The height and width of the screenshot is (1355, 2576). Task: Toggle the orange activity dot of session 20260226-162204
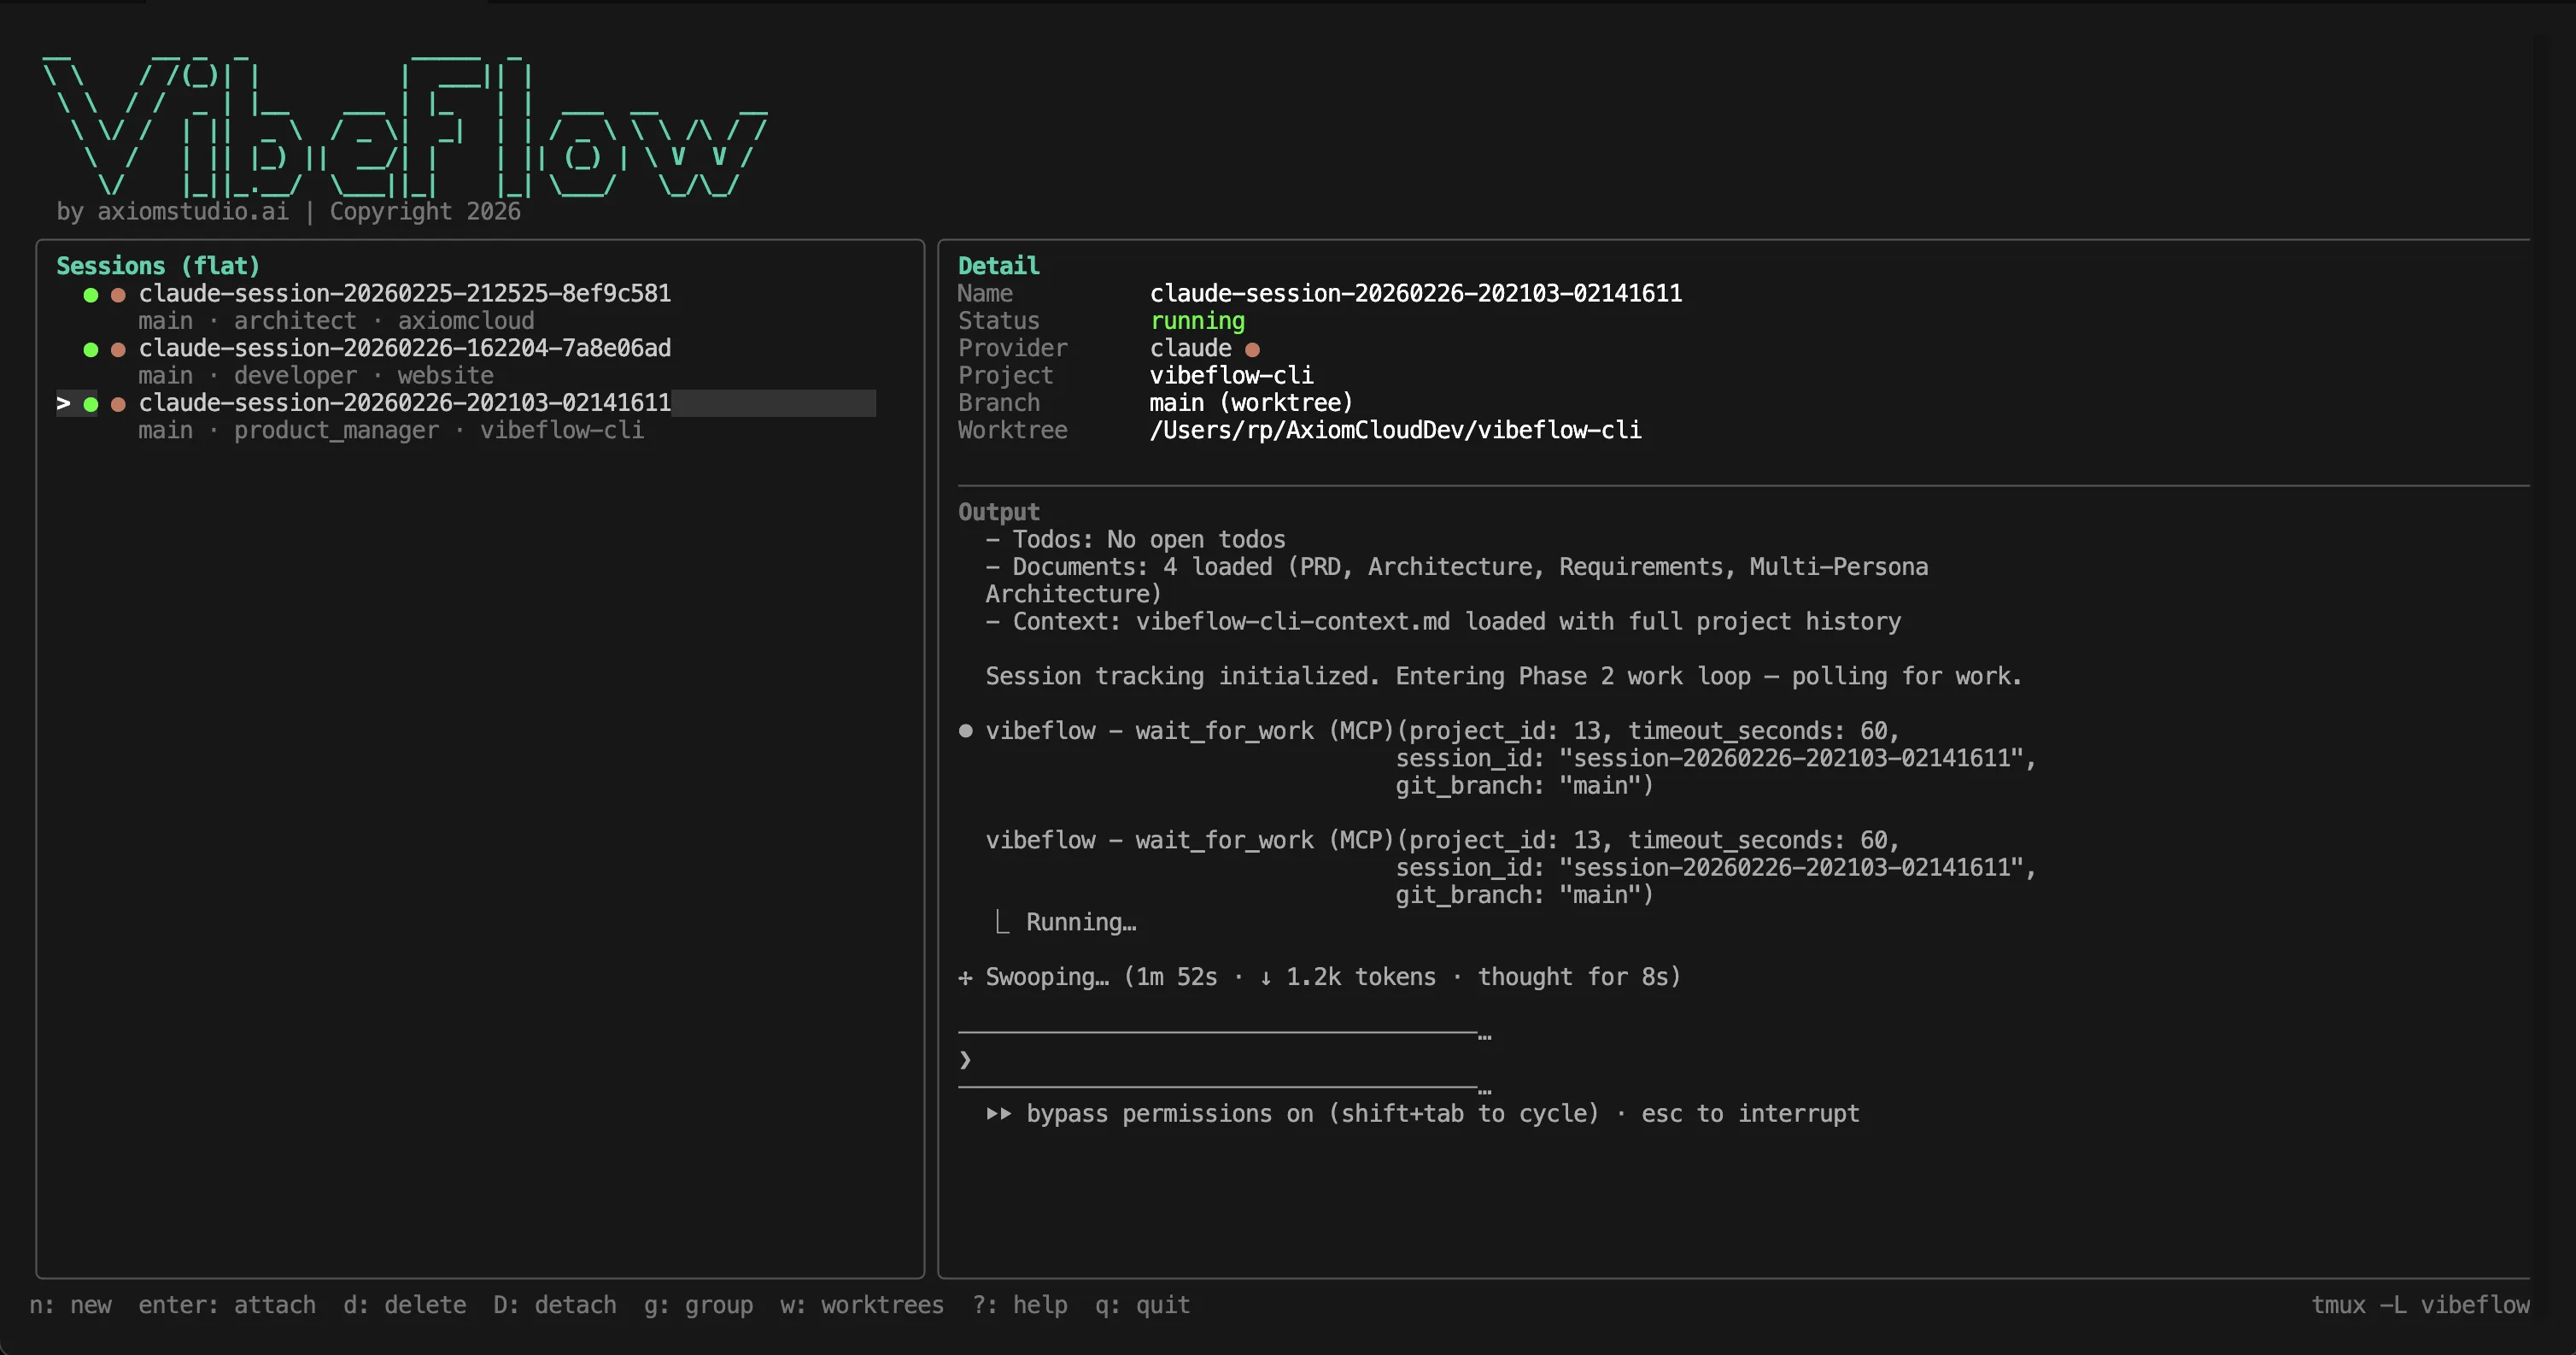click(117, 349)
